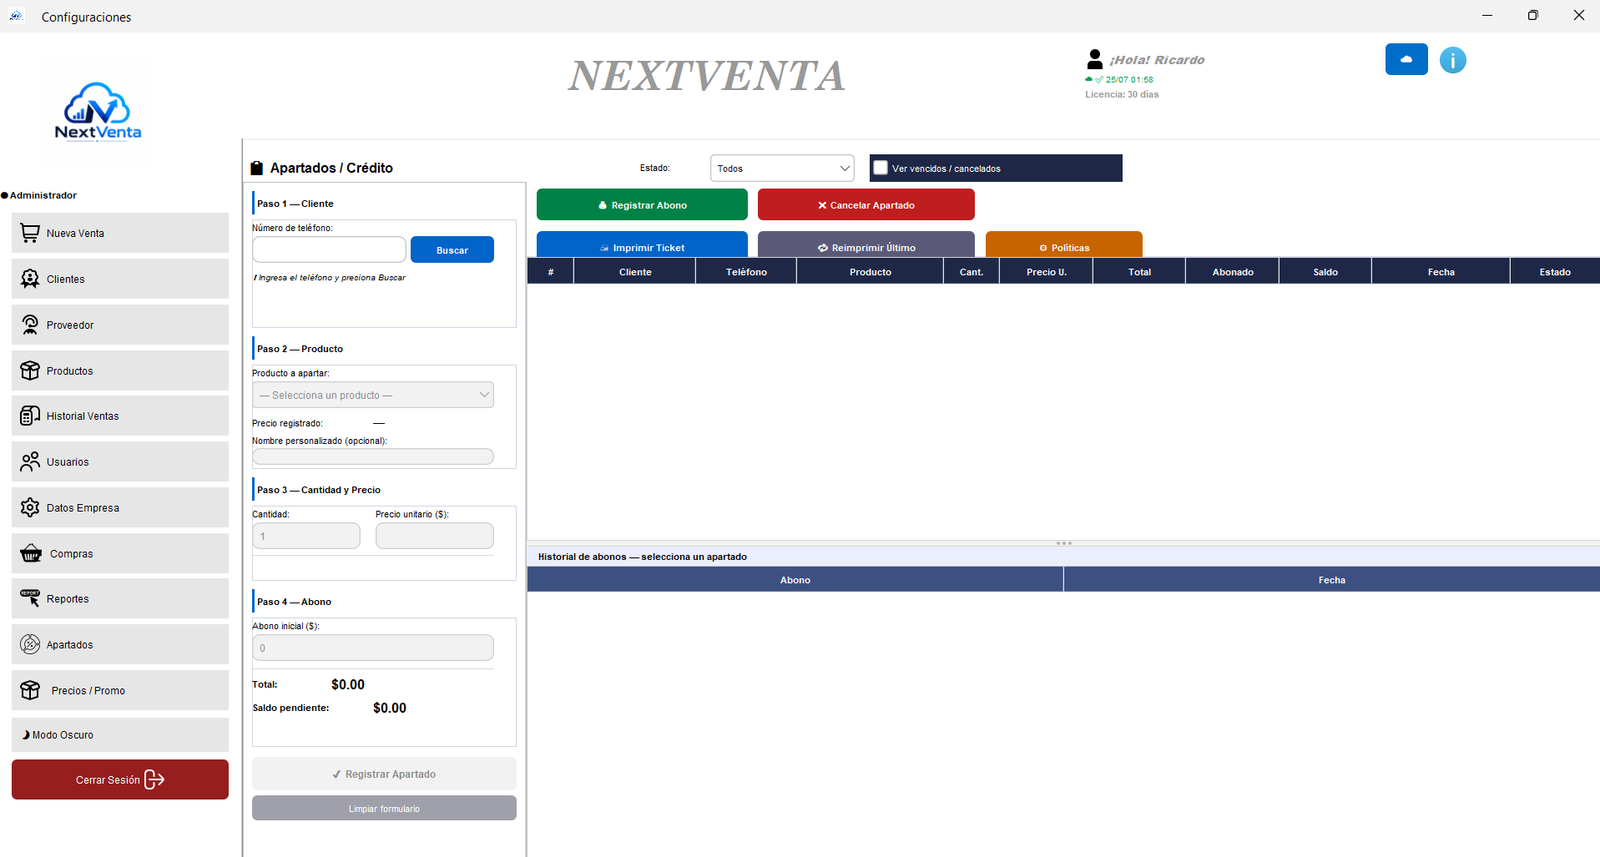Click the shopping cart icon for Nueva Venta
The image size is (1600, 857).
click(x=30, y=233)
